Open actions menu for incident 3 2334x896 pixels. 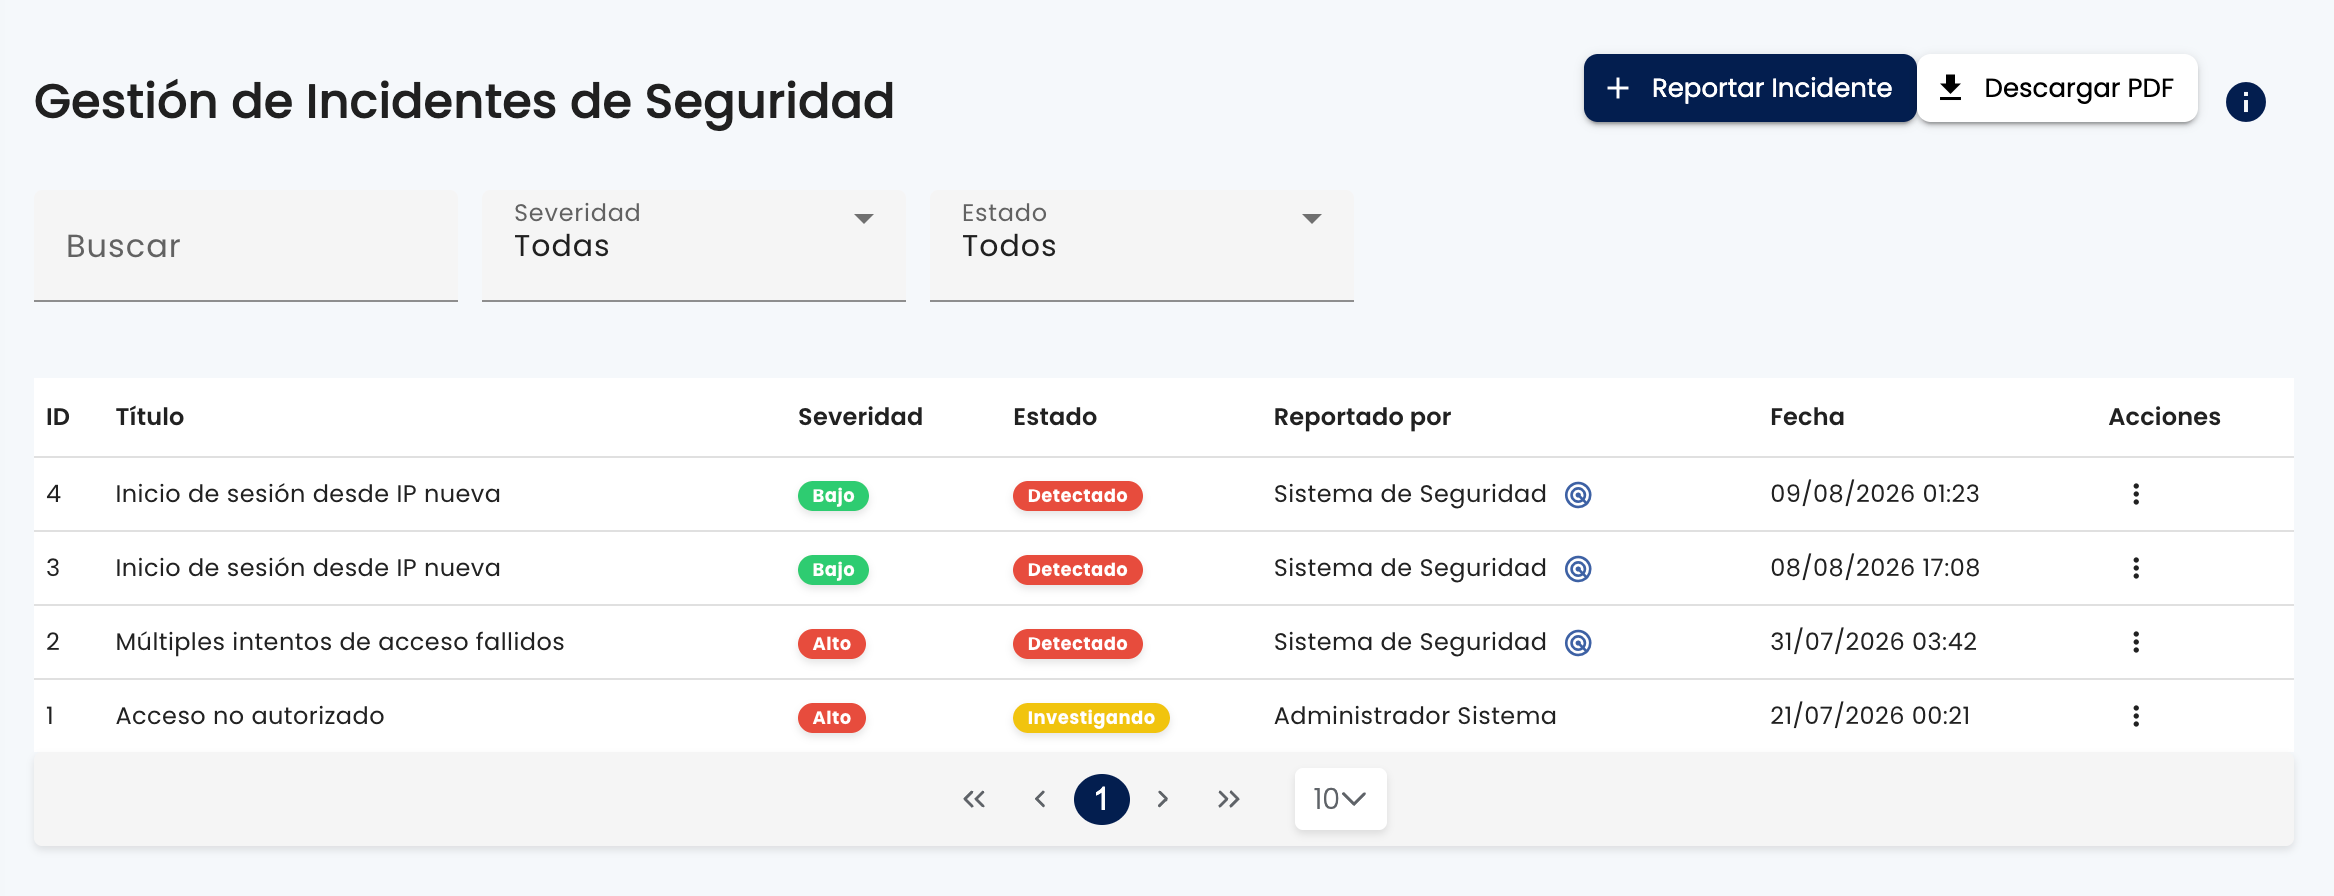click(2136, 568)
